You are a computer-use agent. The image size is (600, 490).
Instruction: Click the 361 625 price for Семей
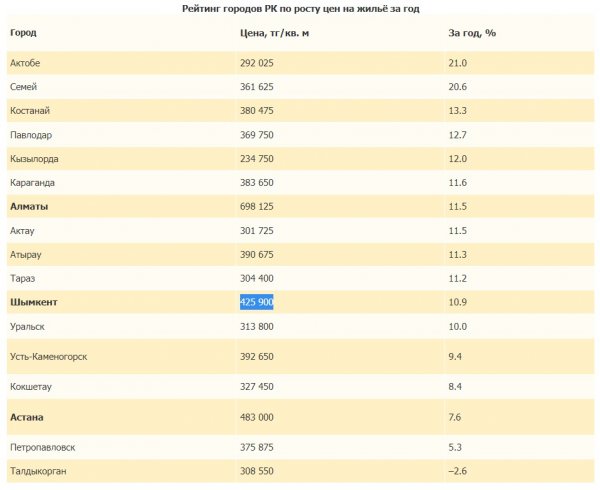(x=257, y=87)
